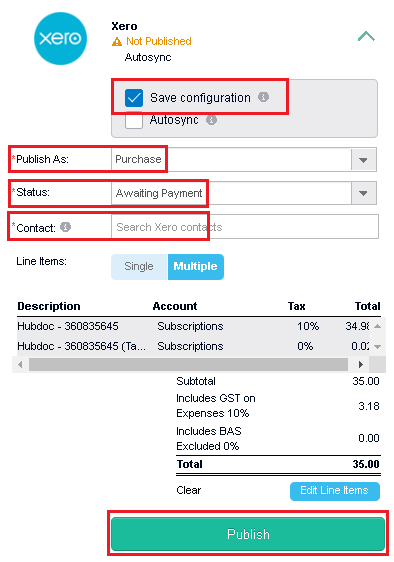This screenshot has width=394, height=562.
Task: Focus the Search Xero contacts field
Action: coord(245,227)
